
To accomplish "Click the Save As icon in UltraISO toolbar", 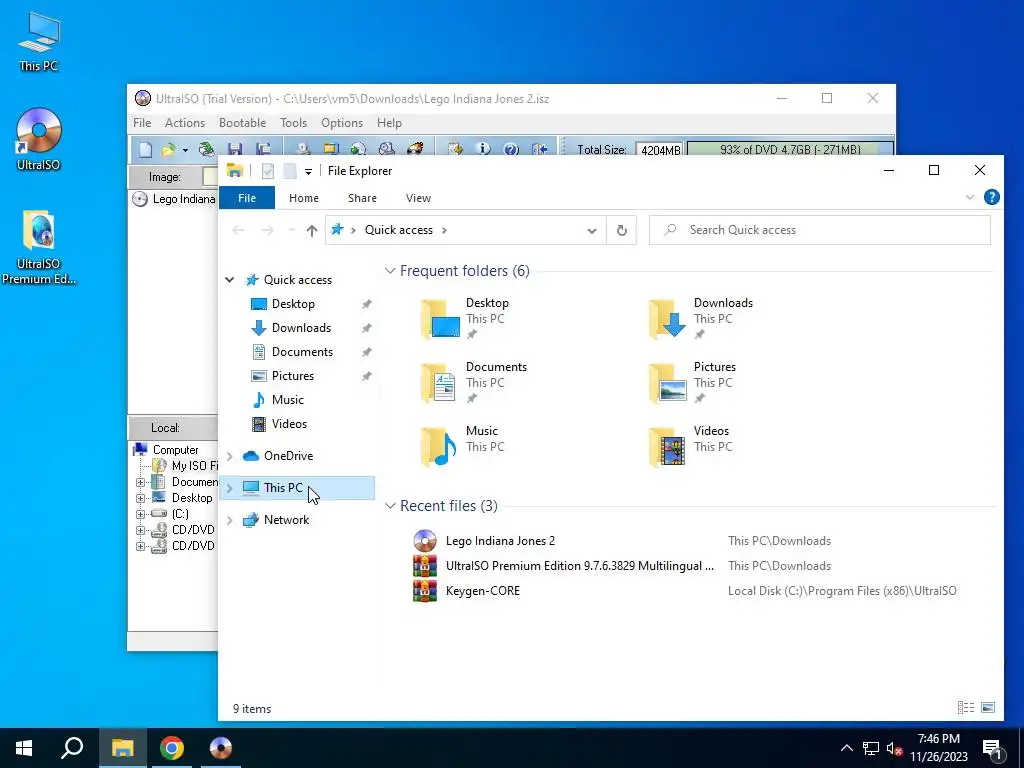I will coord(263,150).
